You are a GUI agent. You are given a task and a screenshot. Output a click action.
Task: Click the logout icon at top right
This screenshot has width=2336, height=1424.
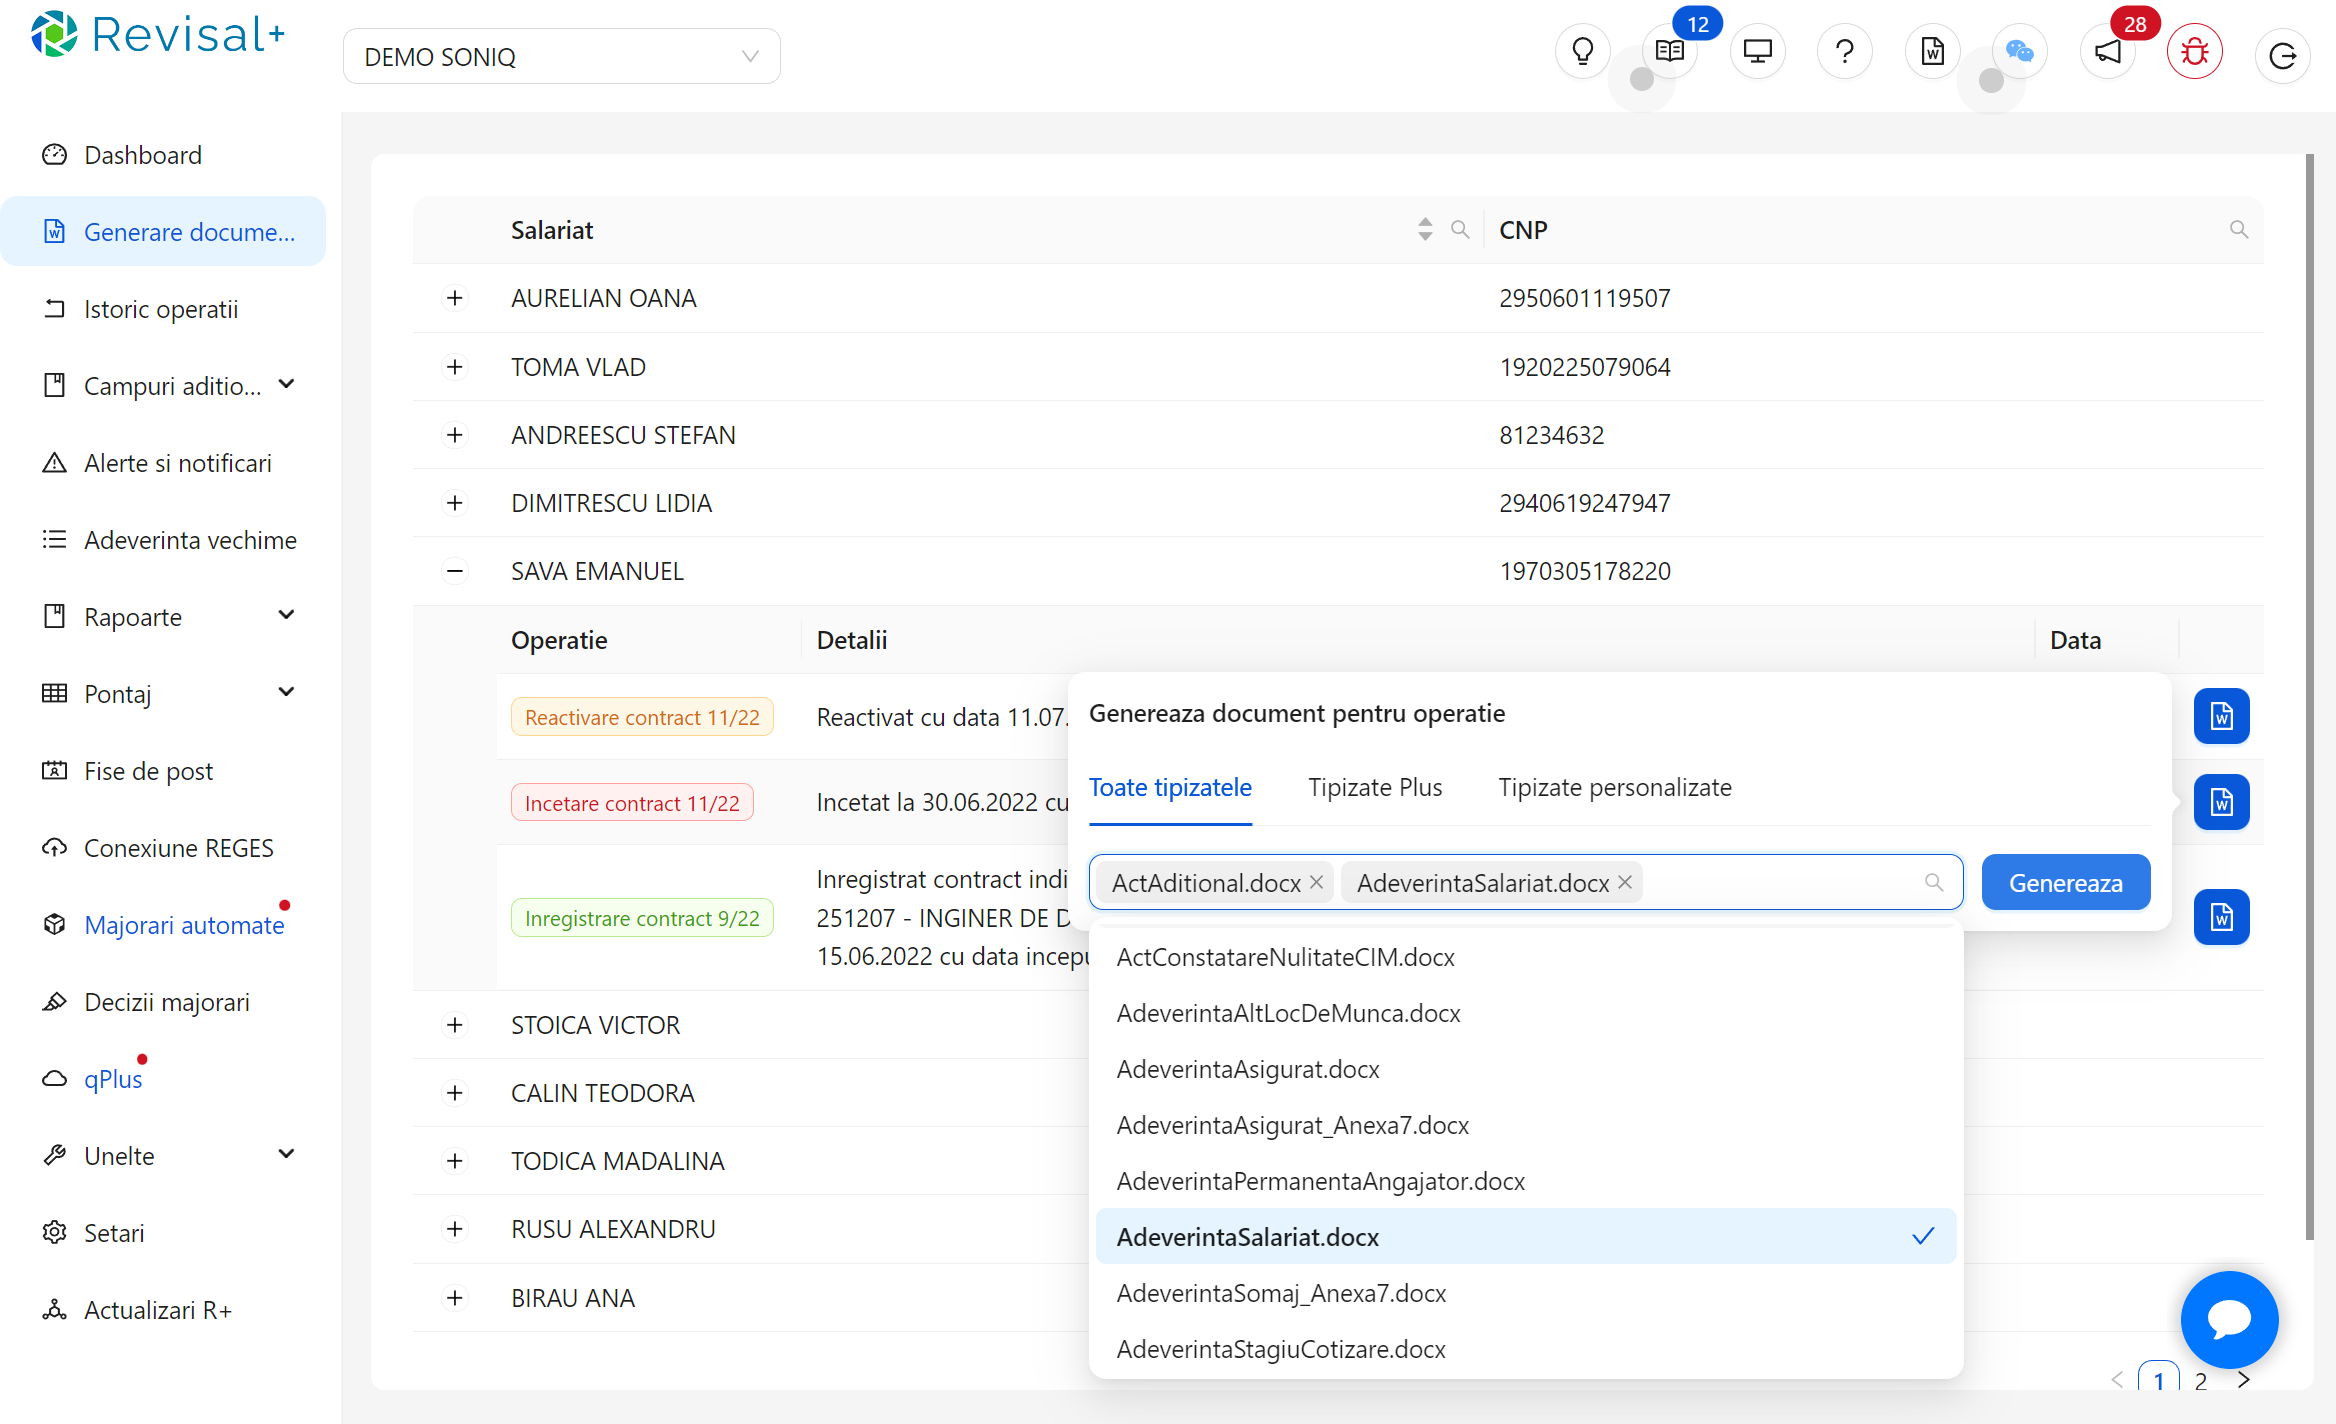(2282, 55)
